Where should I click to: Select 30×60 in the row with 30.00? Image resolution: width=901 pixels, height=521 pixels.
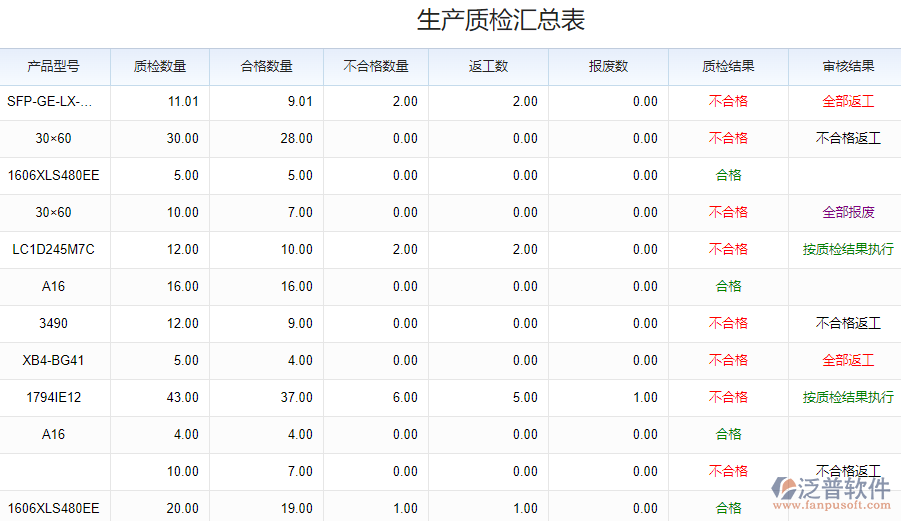click(x=53, y=138)
